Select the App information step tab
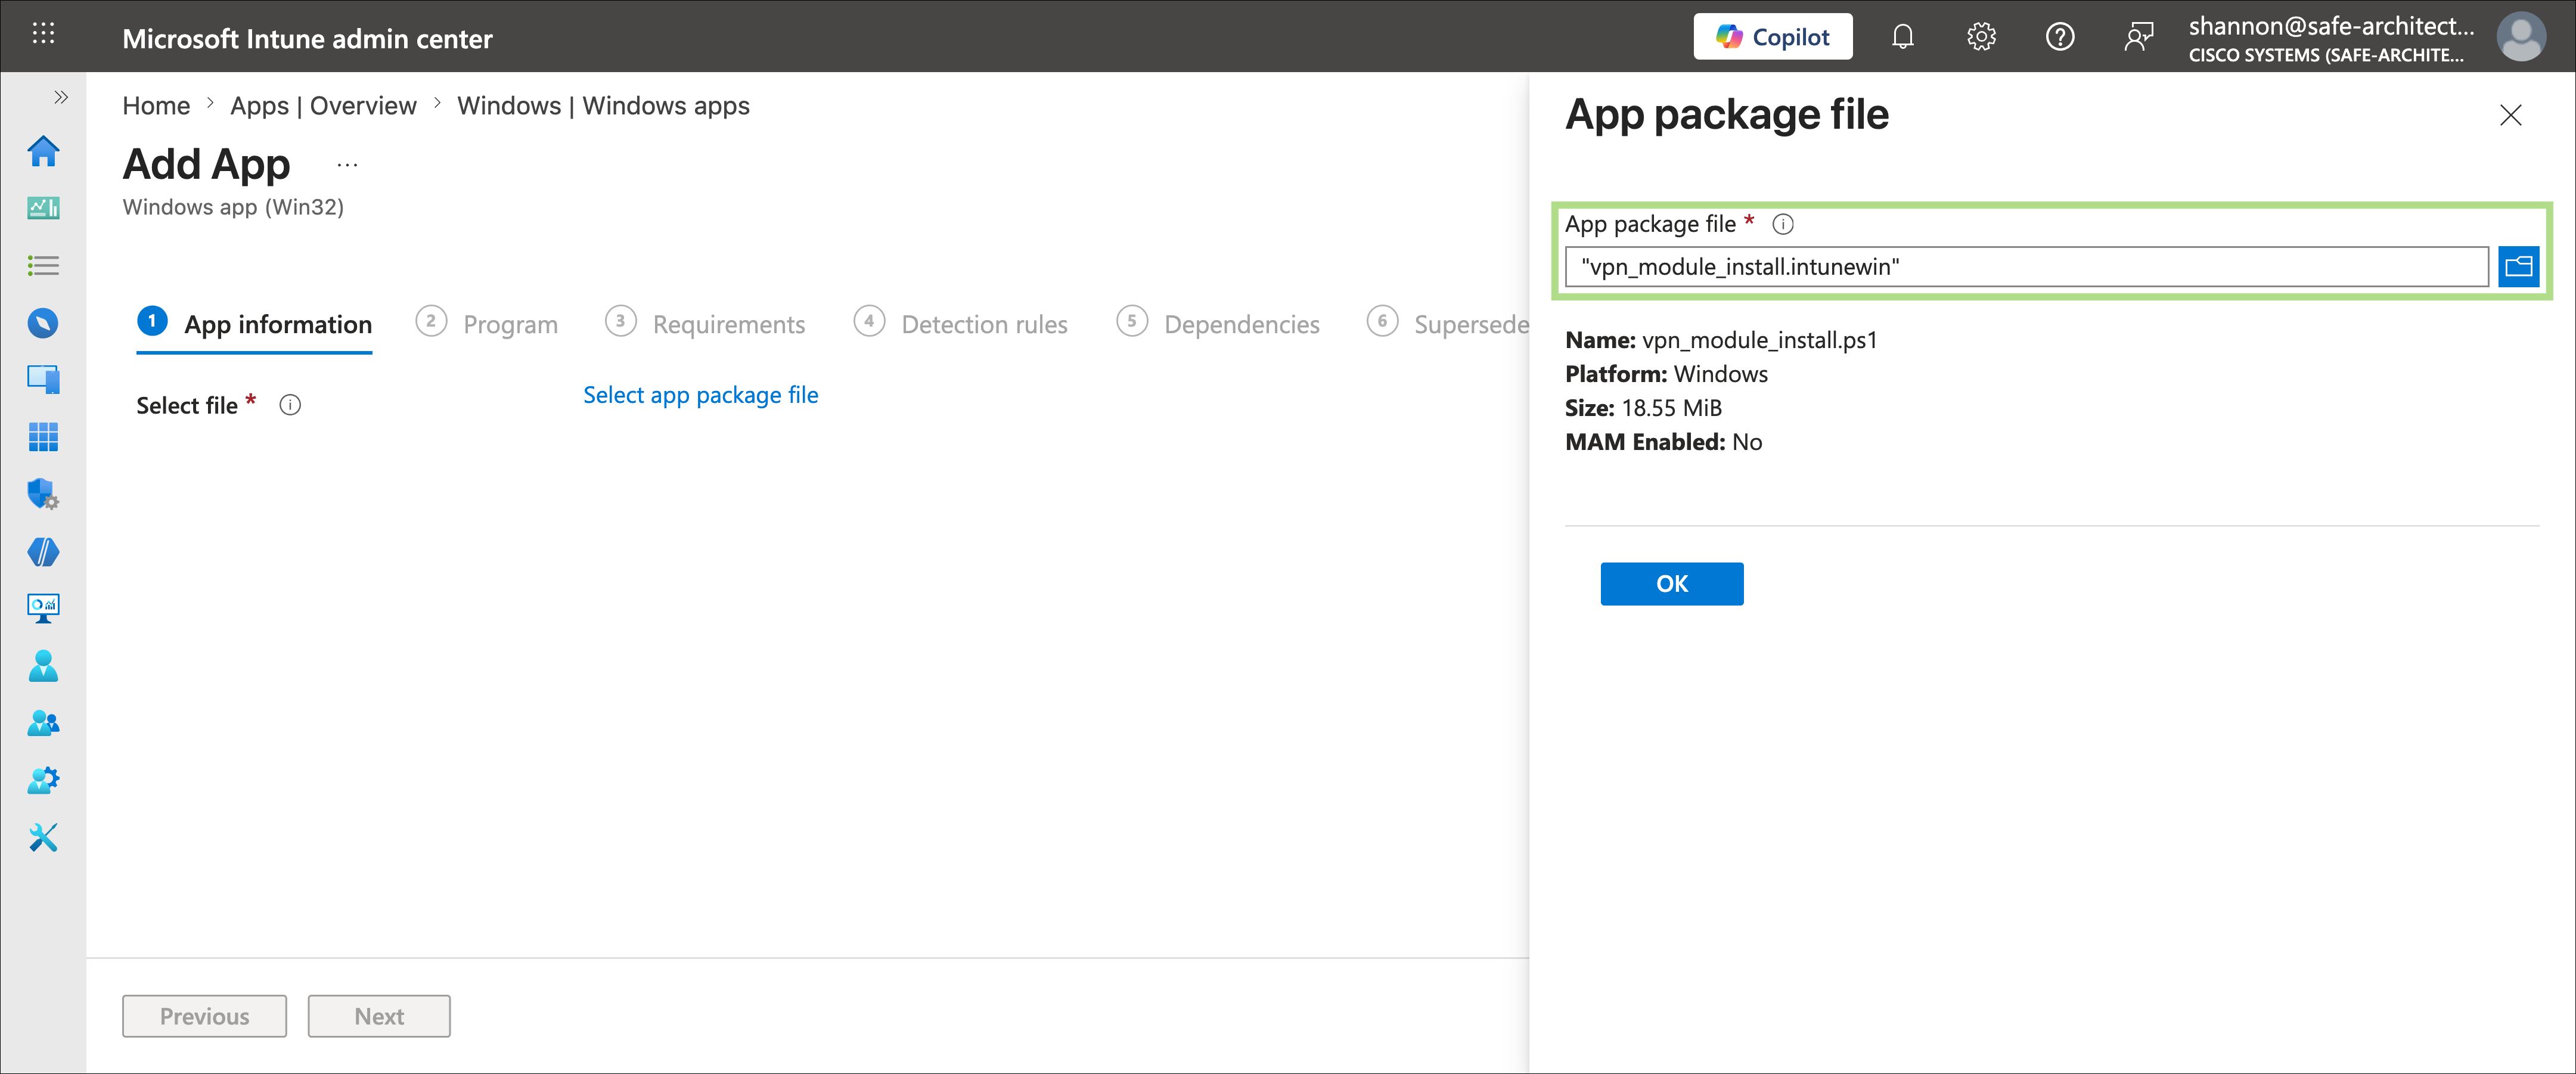Image resolution: width=2576 pixels, height=1074 pixels. (x=254, y=324)
